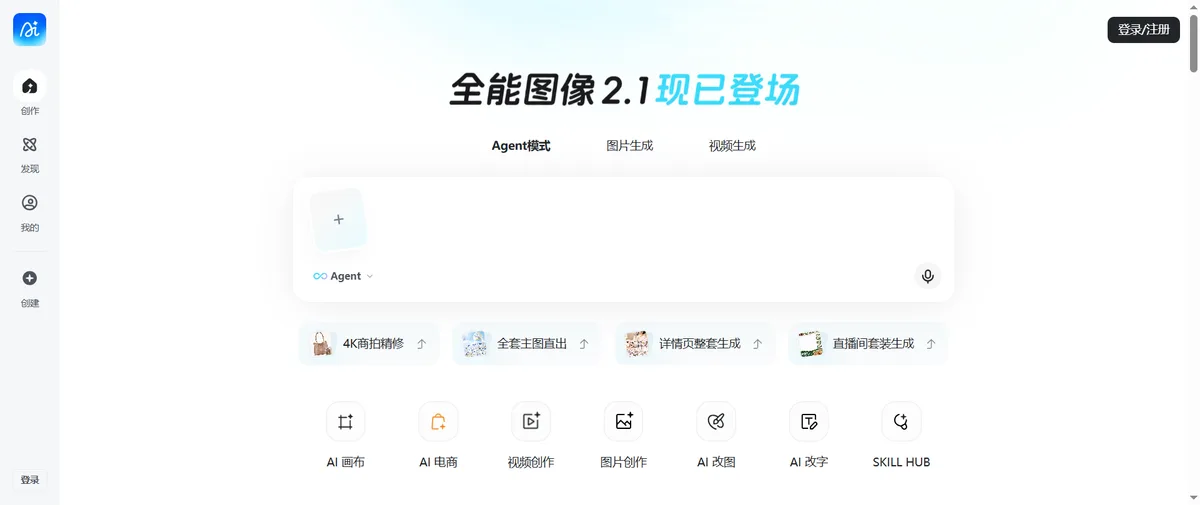Add an image with the plus tile
Screen dimensions: 1200x505
(338, 220)
